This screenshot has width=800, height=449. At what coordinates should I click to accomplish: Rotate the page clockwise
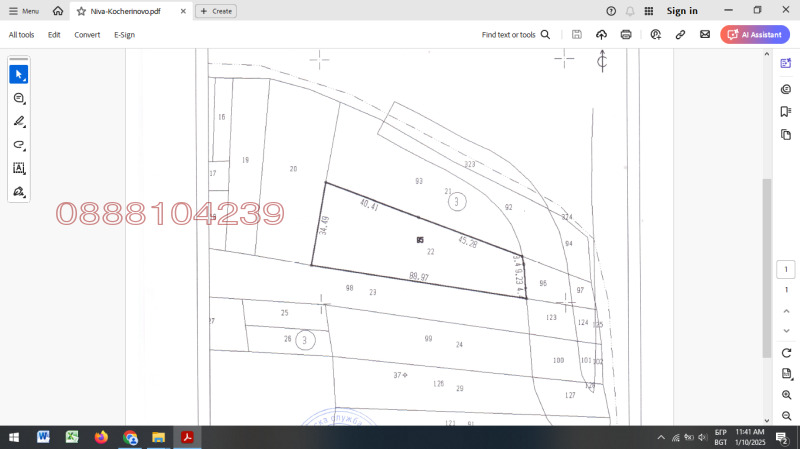[786, 353]
